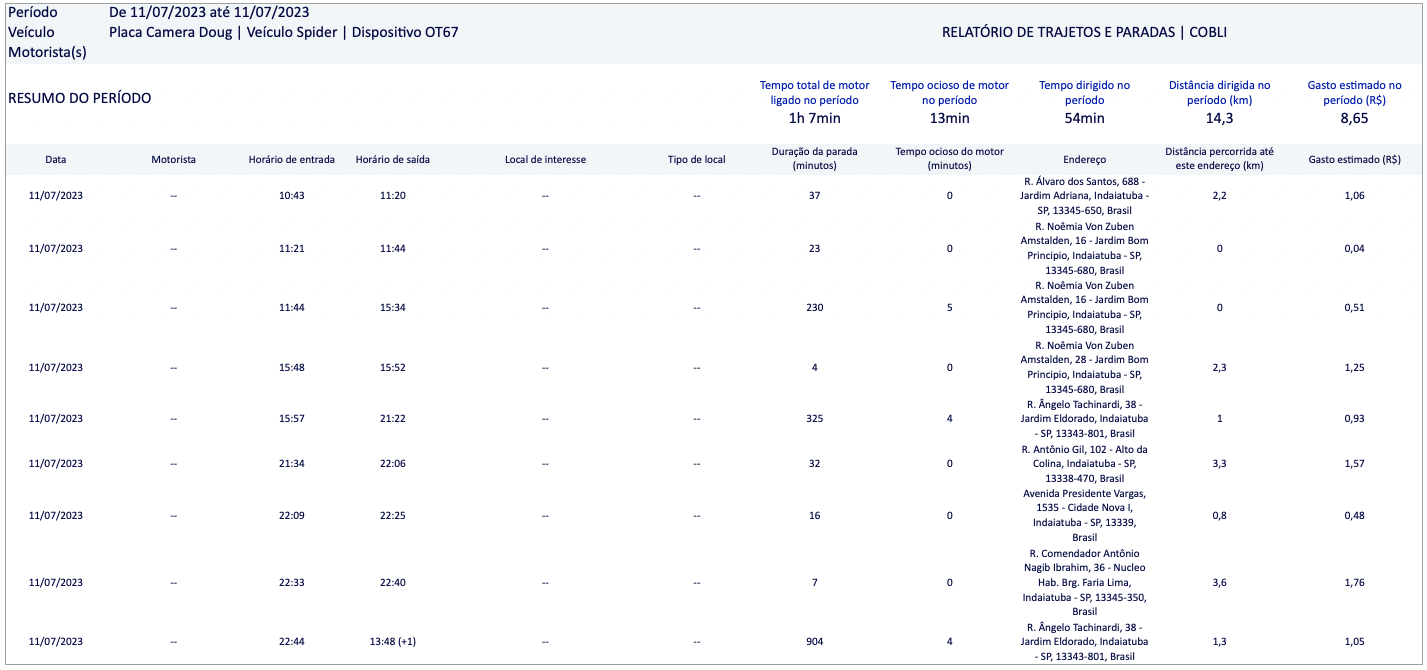Click the 'Horário de entrada' column header
The image size is (1427, 670).
[292, 159]
